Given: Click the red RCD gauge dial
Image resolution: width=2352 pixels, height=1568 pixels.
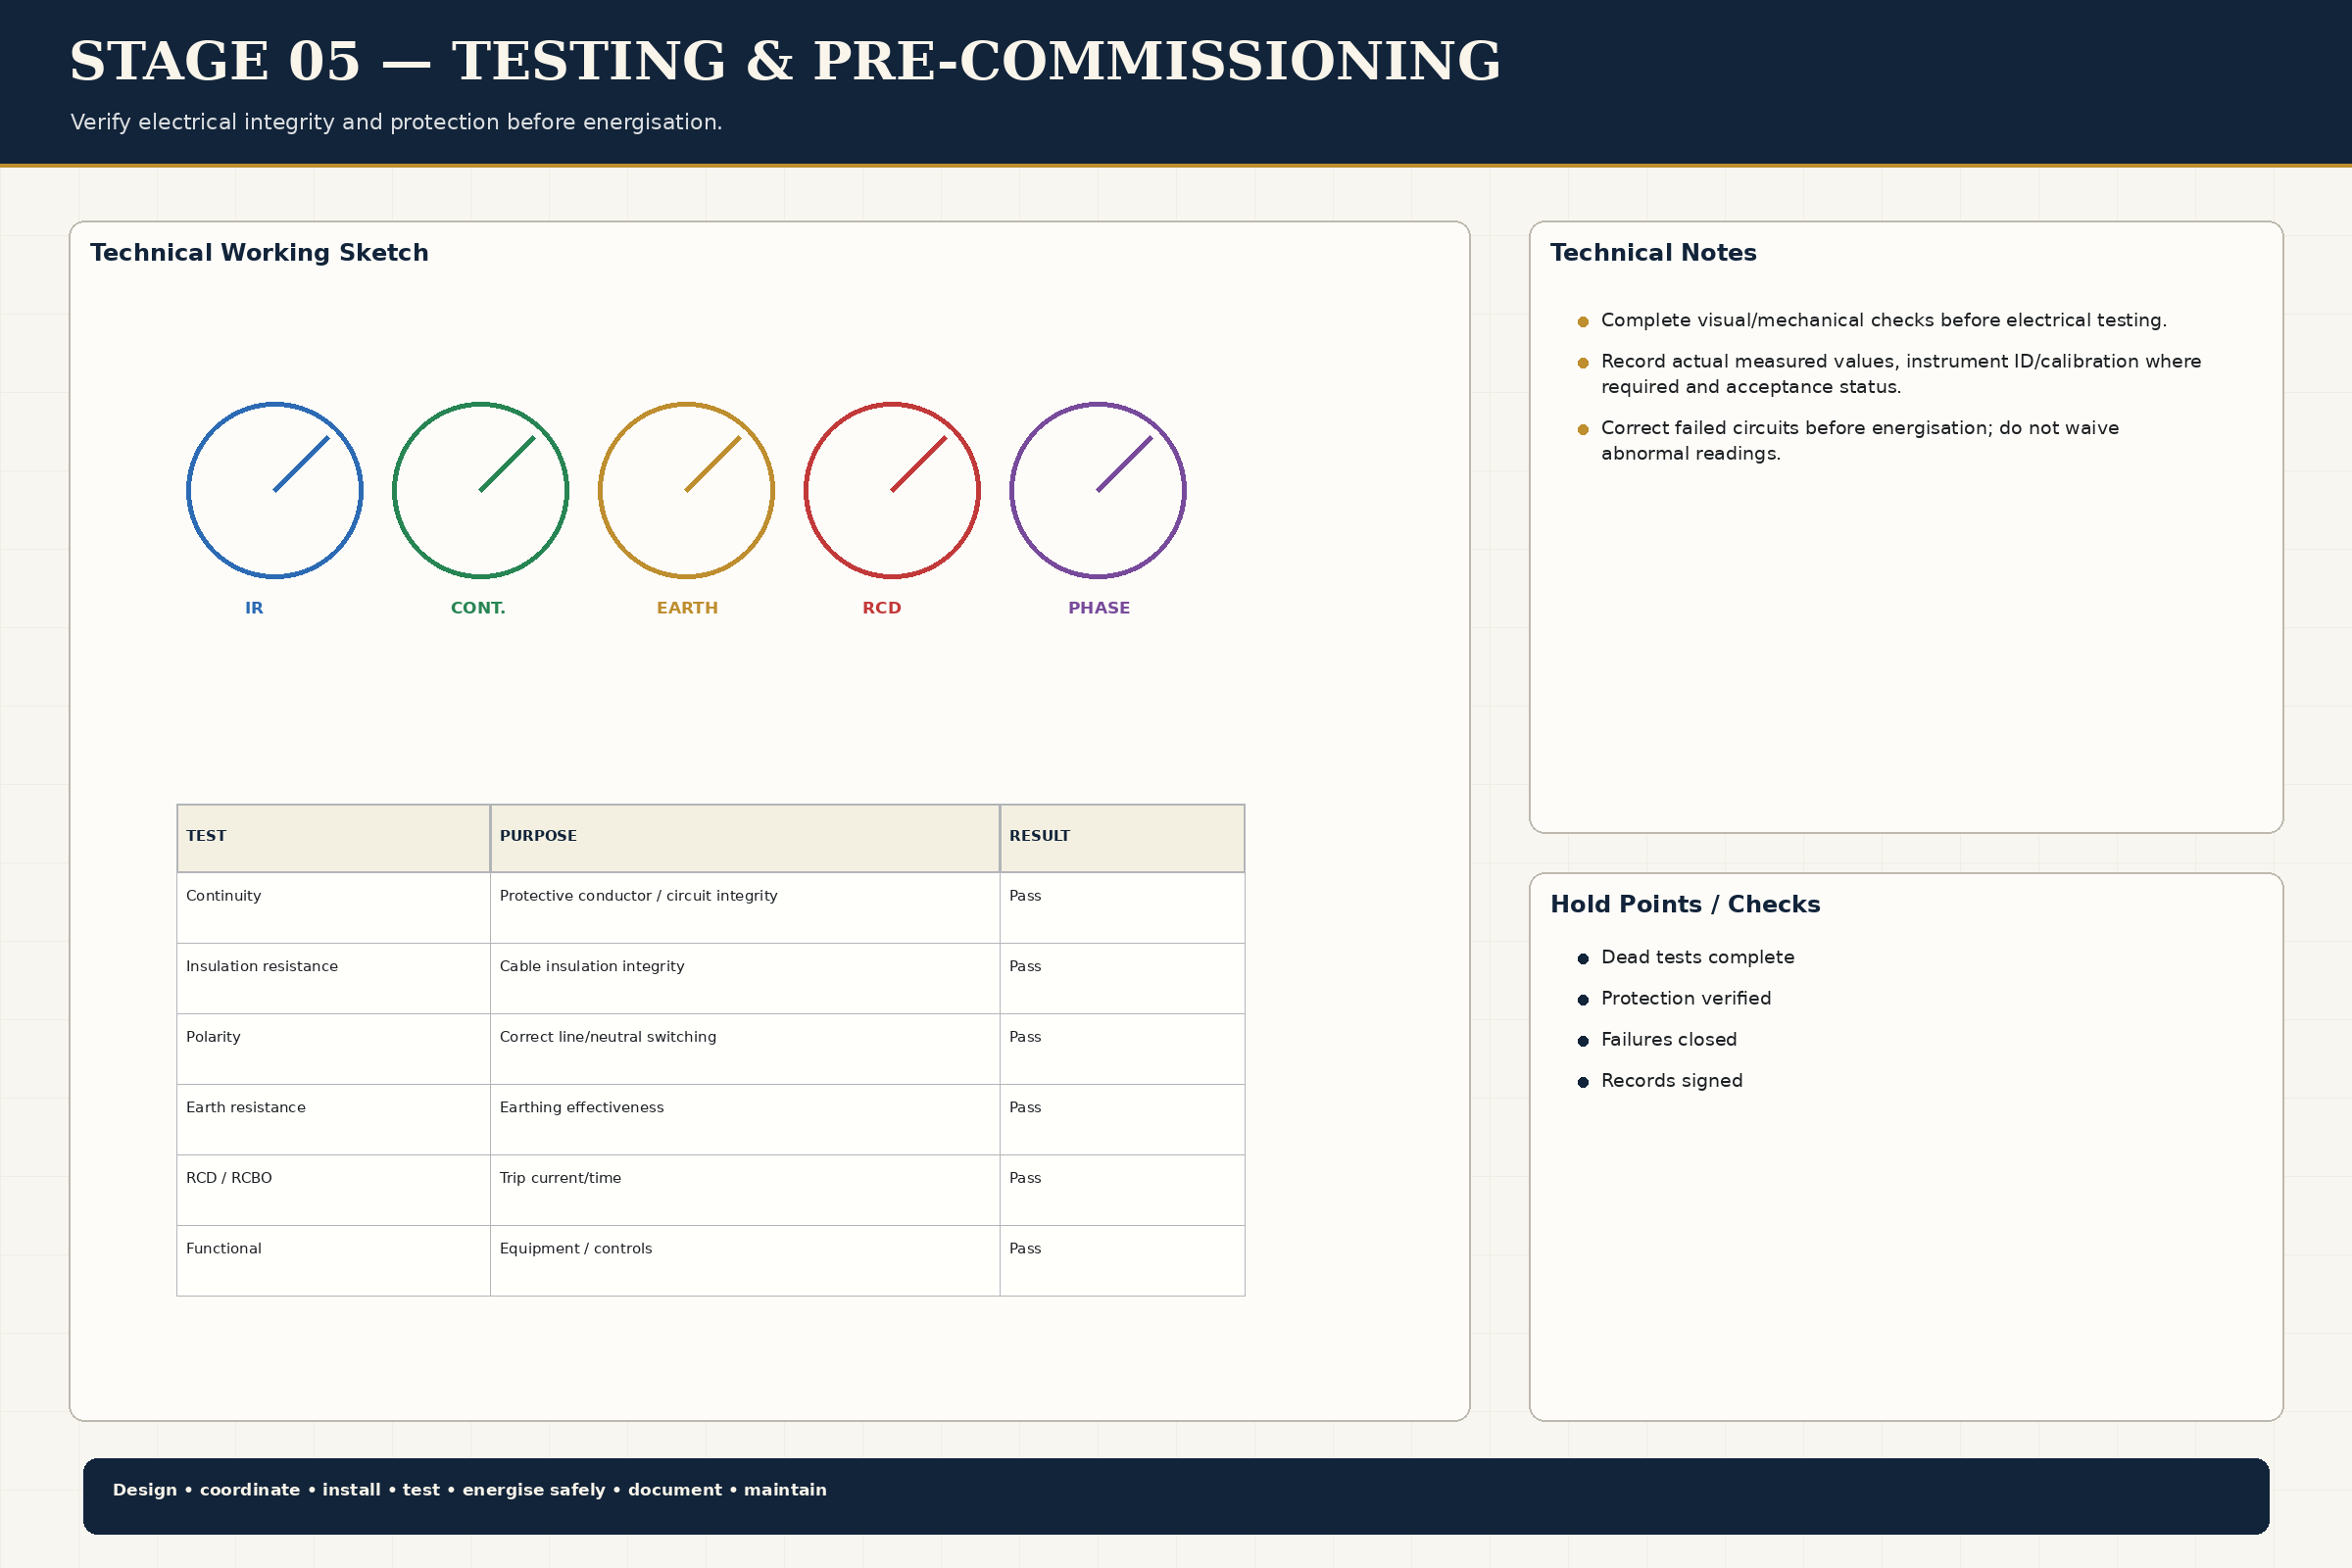Looking at the screenshot, I should [x=892, y=490].
